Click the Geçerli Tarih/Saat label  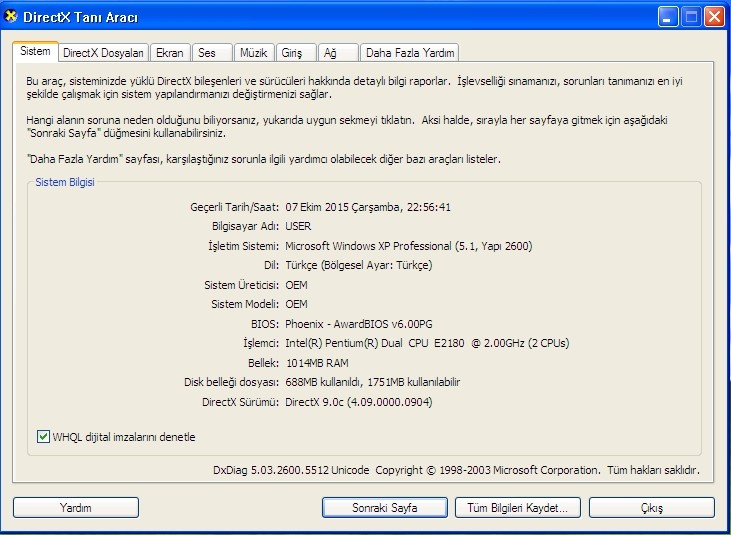234,207
